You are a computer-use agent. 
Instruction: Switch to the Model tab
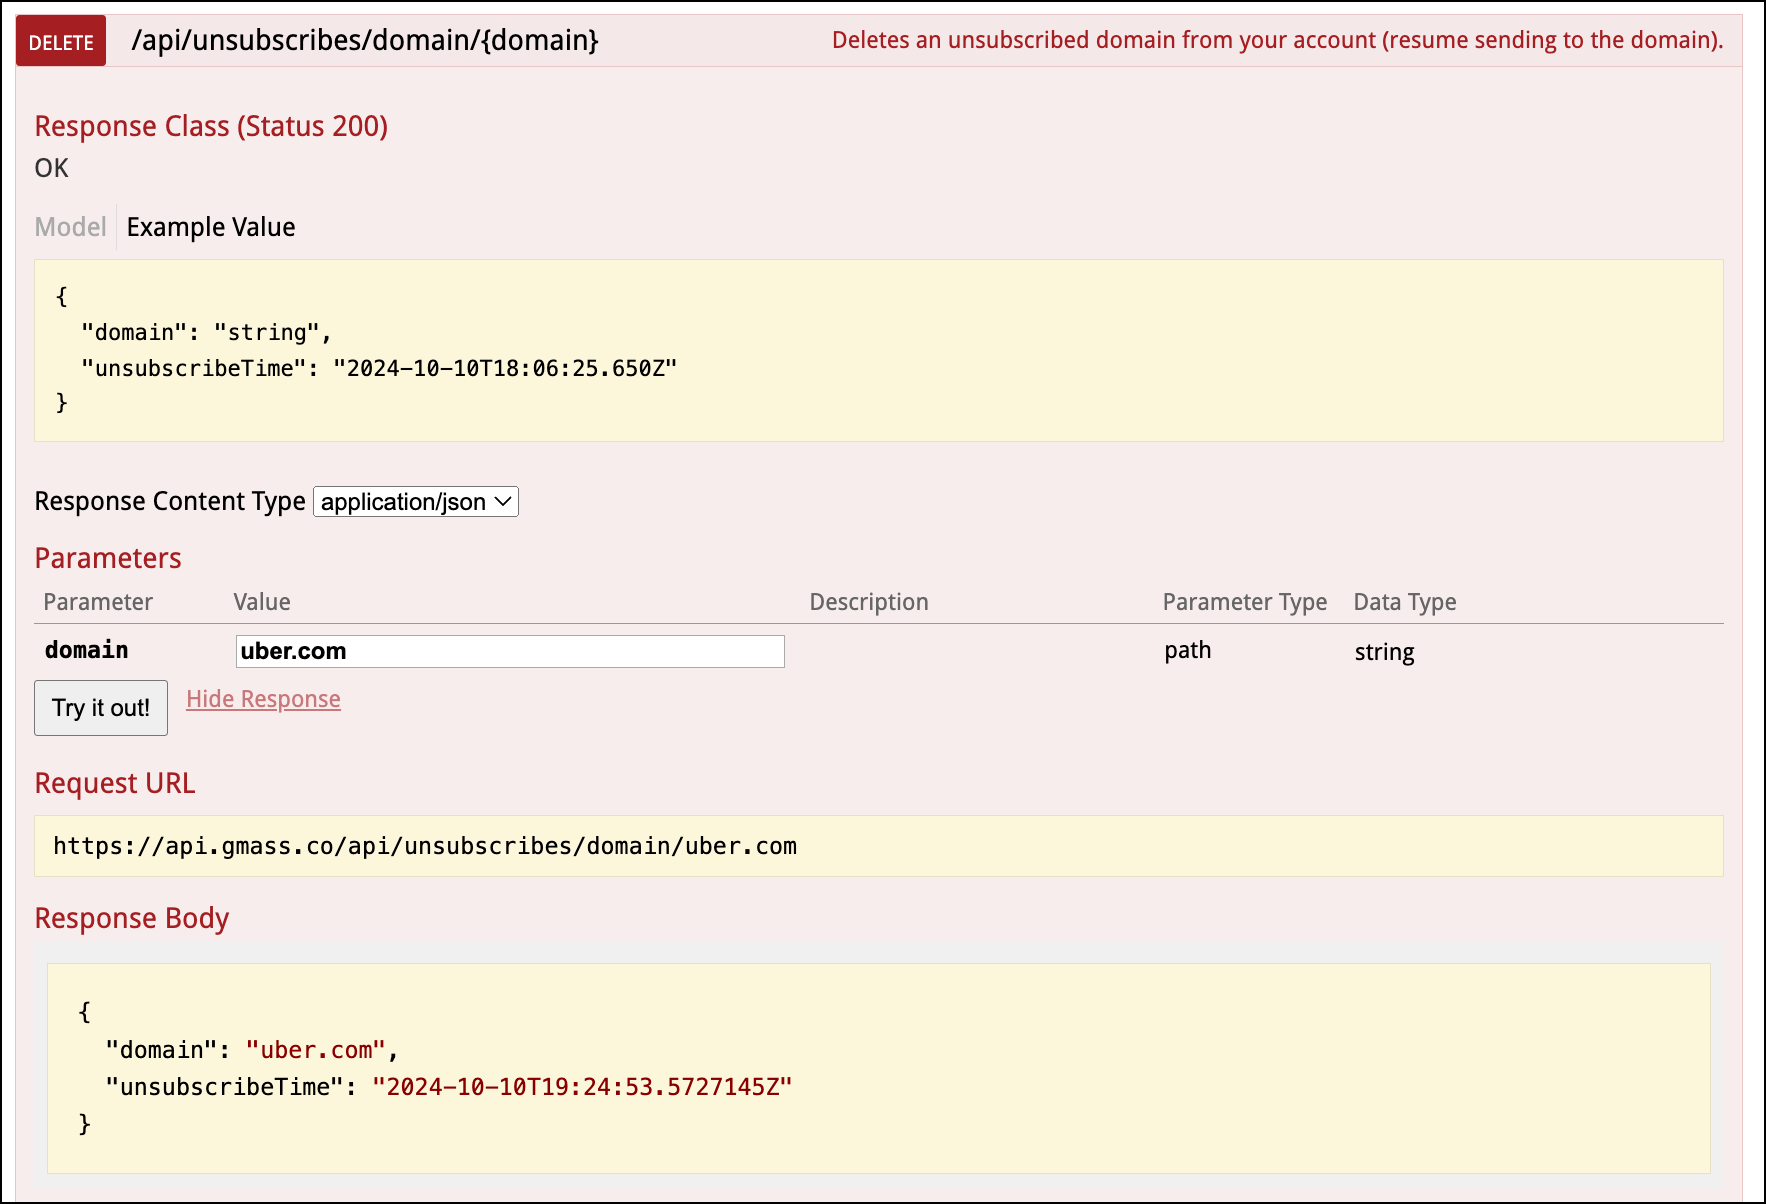[x=70, y=227]
